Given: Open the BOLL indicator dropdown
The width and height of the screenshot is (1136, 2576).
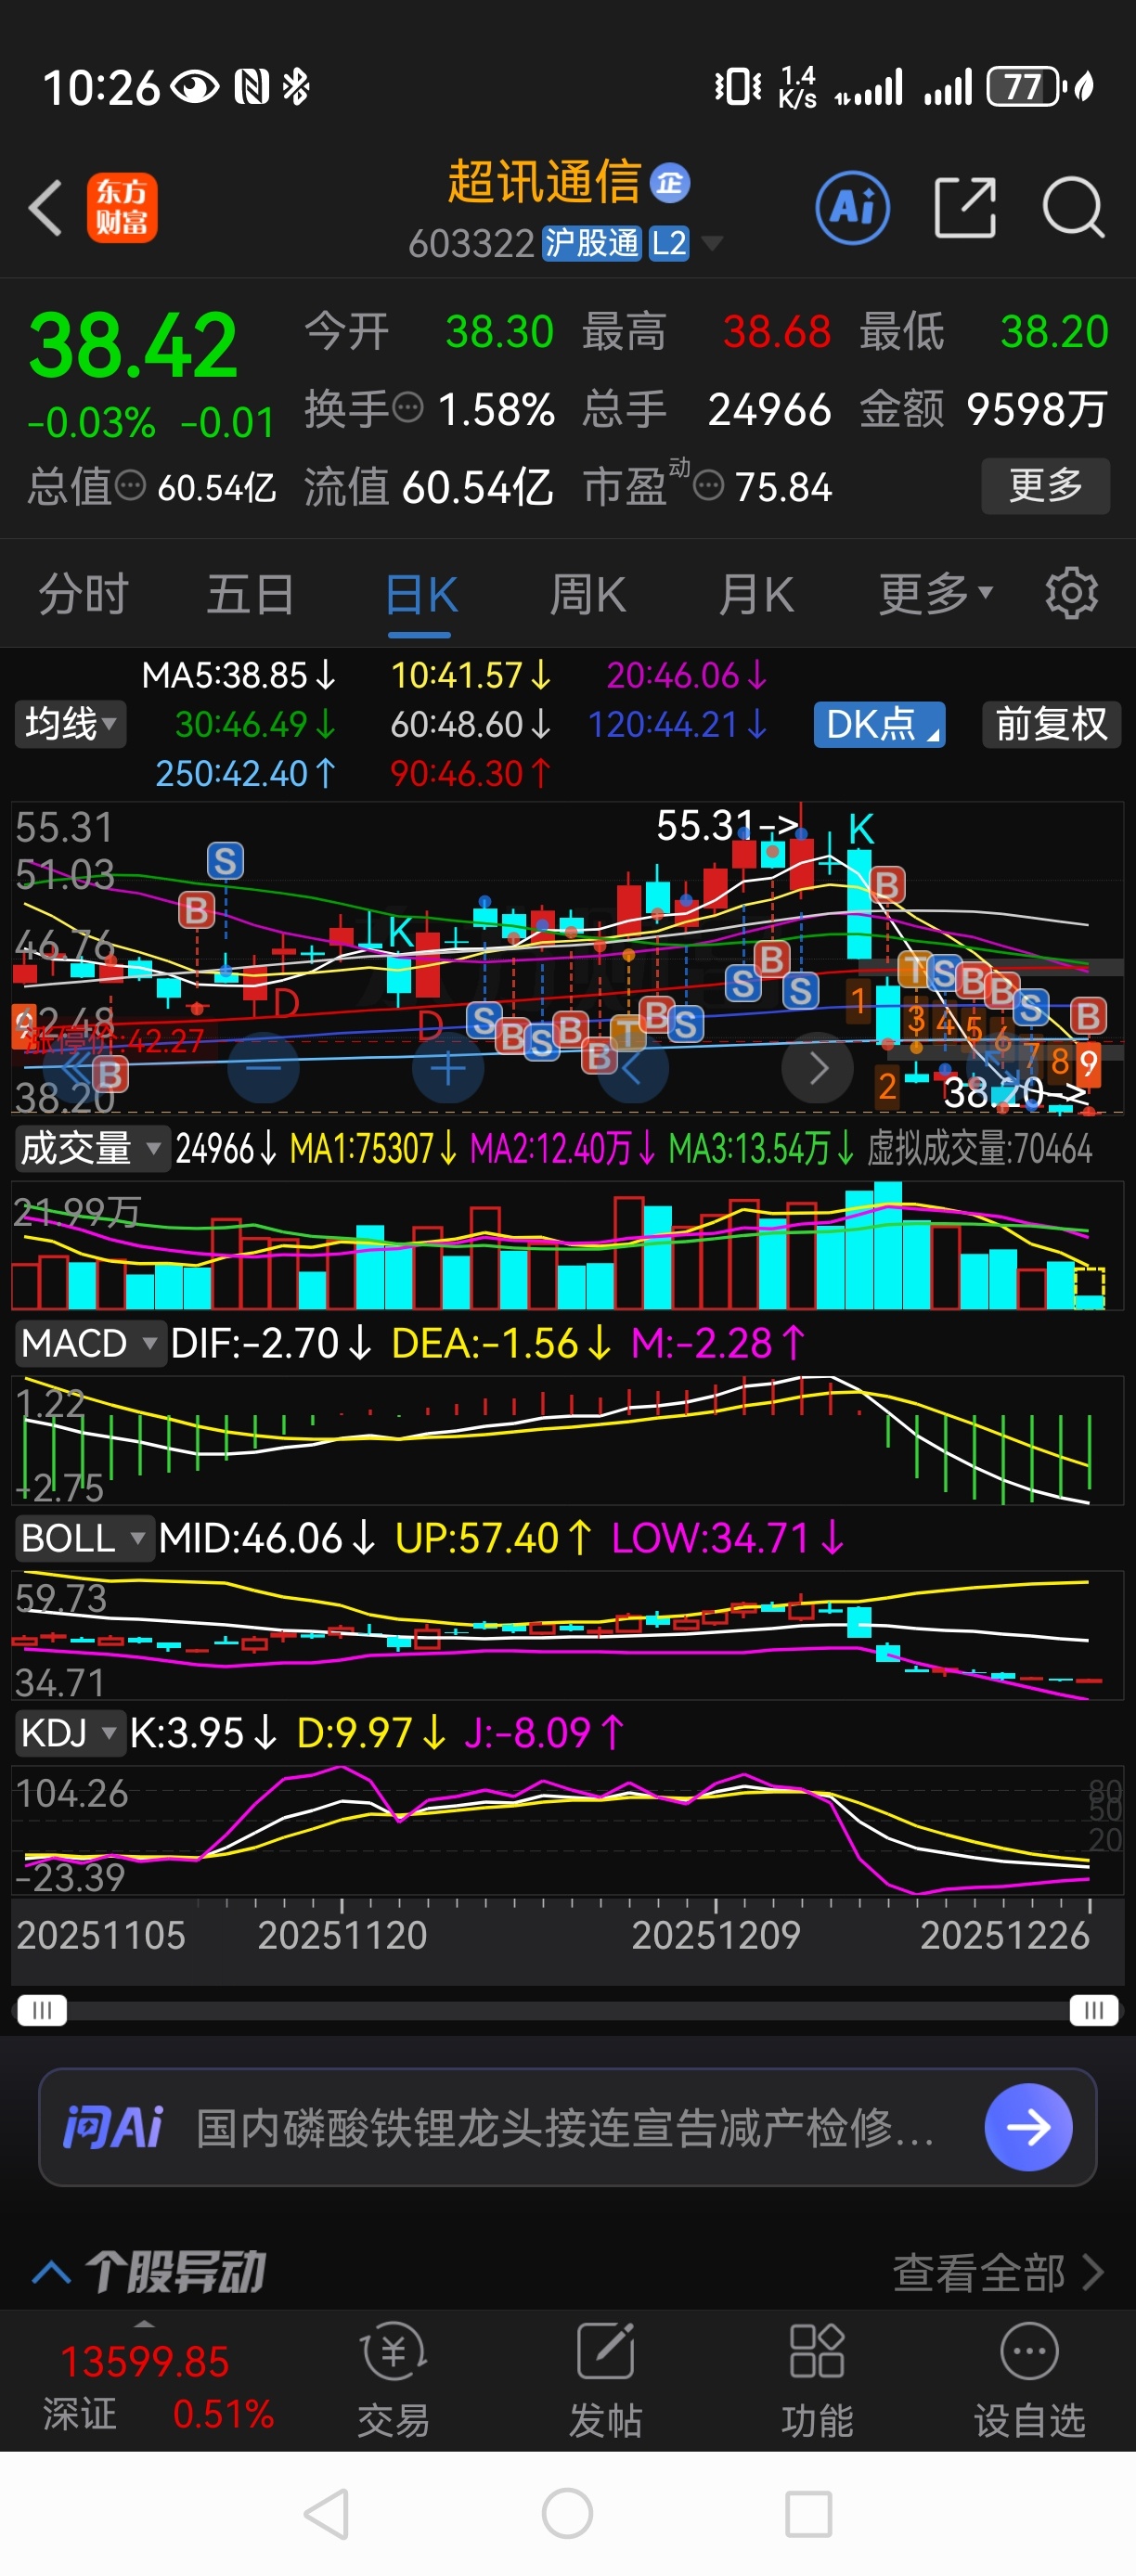Looking at the screenshot, I should 84,1538.
